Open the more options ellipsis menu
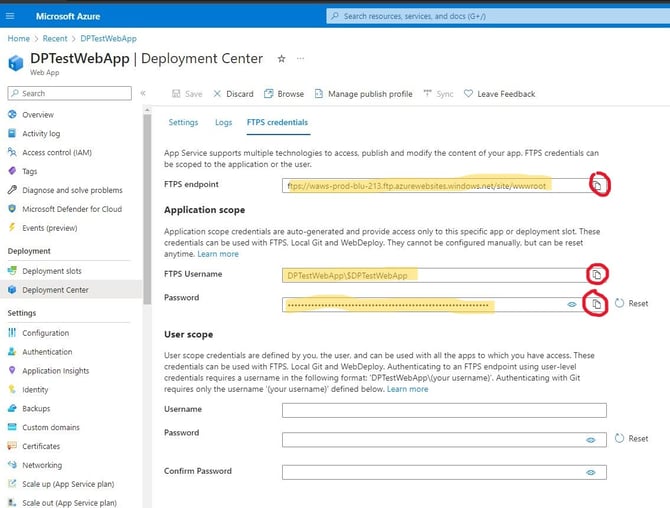Screen dimensions: 670x508 (301, 59)
